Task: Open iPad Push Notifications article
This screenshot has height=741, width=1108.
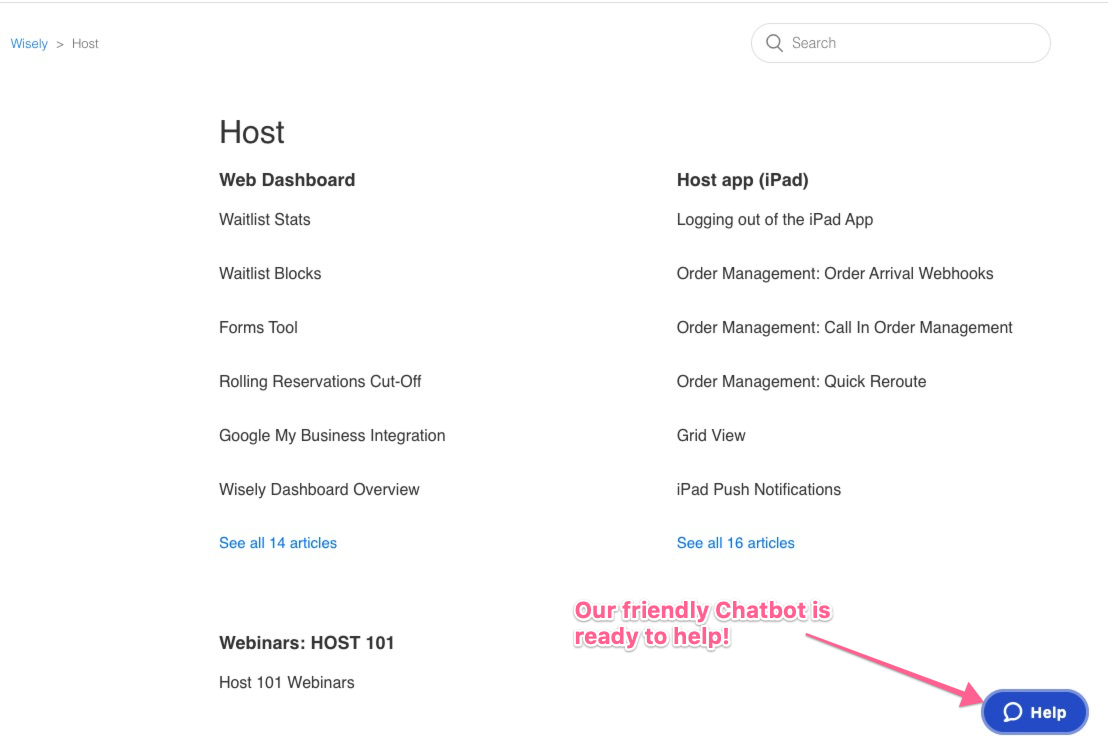Action: point(758,490)
